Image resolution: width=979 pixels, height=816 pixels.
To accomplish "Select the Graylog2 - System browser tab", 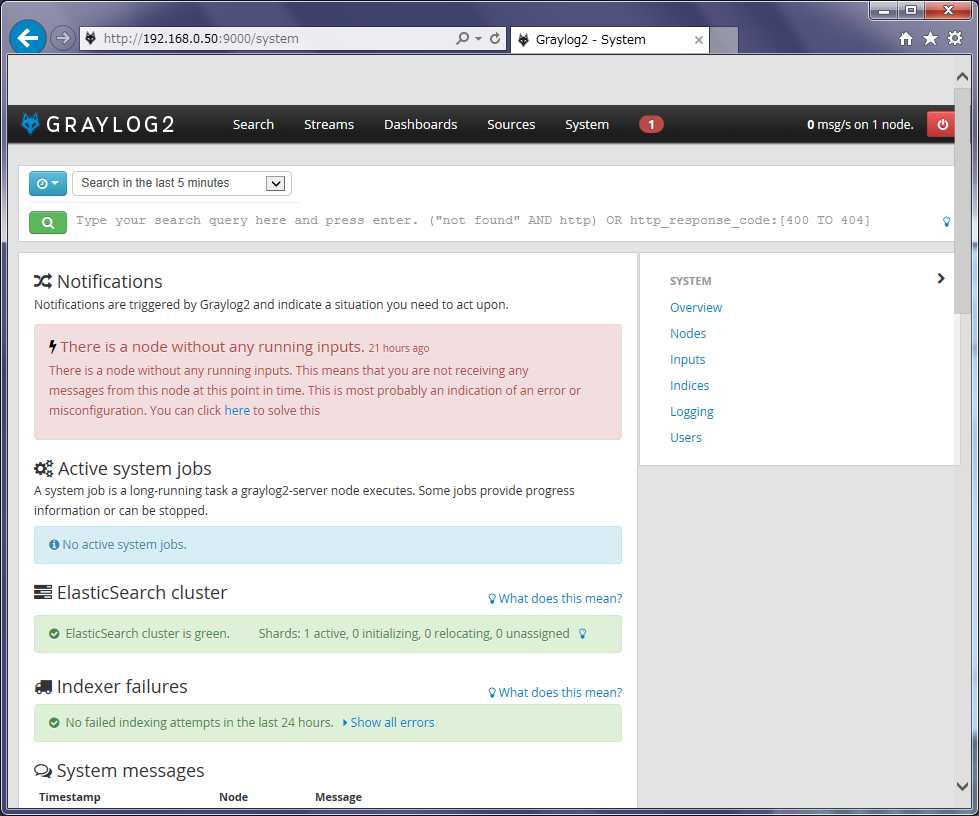I will [x=610, y=40].
